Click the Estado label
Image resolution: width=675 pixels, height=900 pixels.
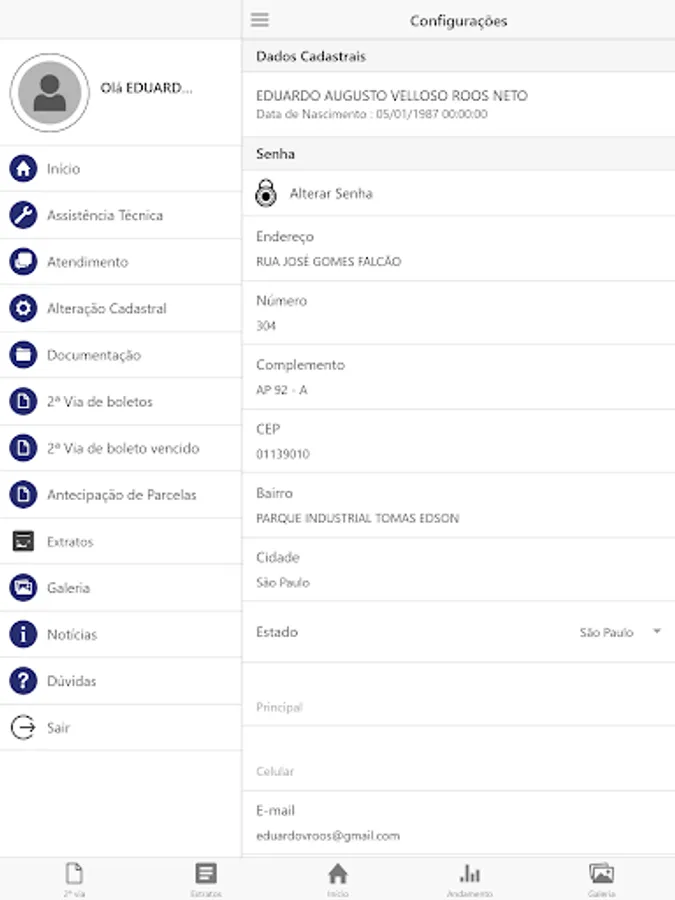click(277, 632)
